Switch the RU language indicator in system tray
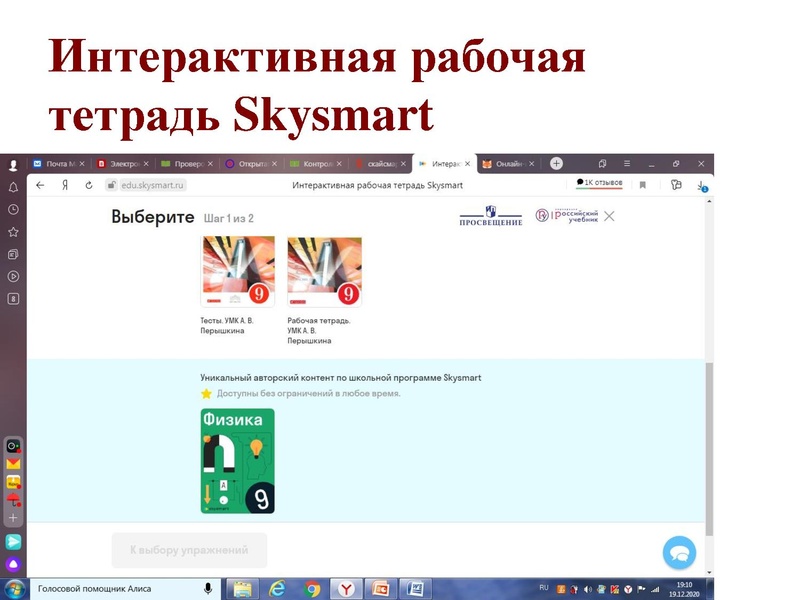This screenshot has height=600, width=800. pos(543,588)
